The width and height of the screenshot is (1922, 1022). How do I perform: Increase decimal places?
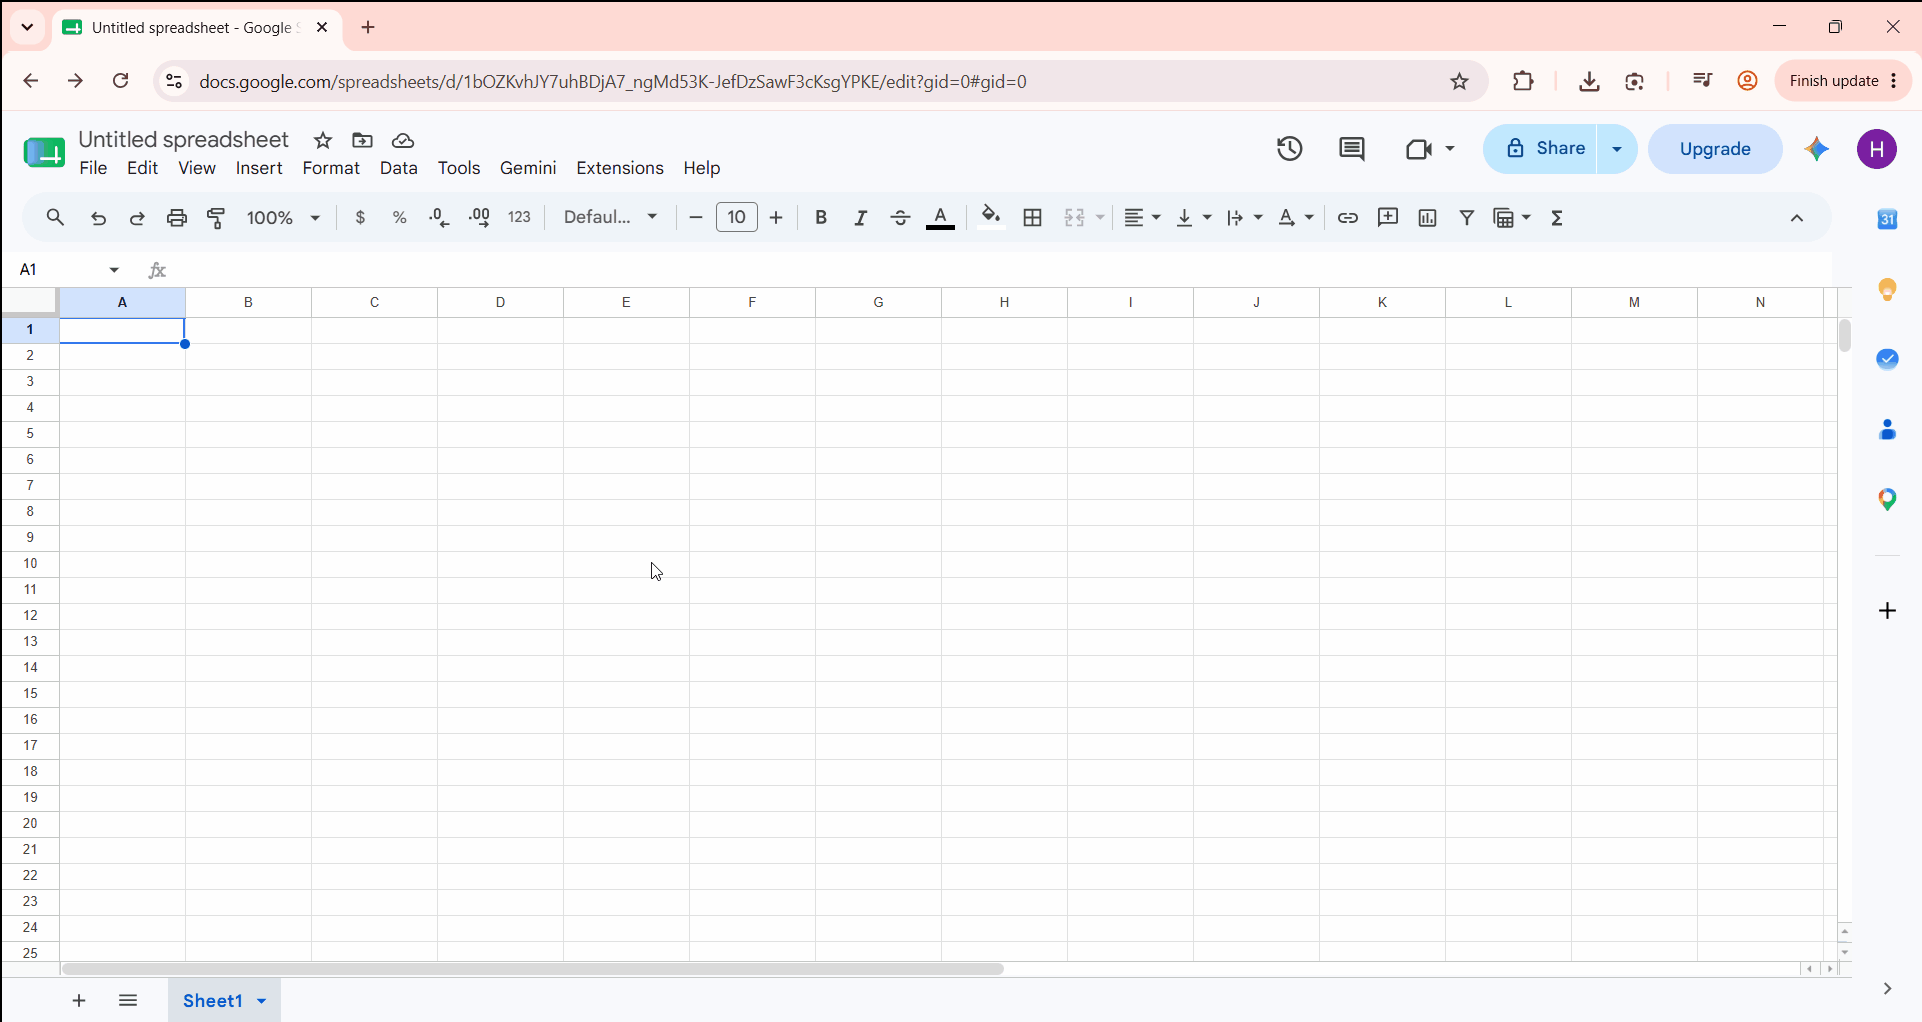click(x=480, y=217)
